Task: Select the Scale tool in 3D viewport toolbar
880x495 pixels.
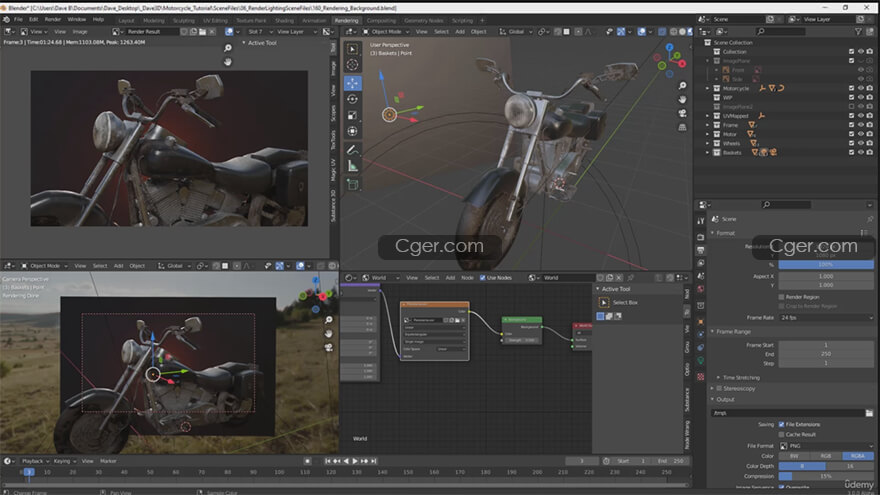Action: (352, 115)
